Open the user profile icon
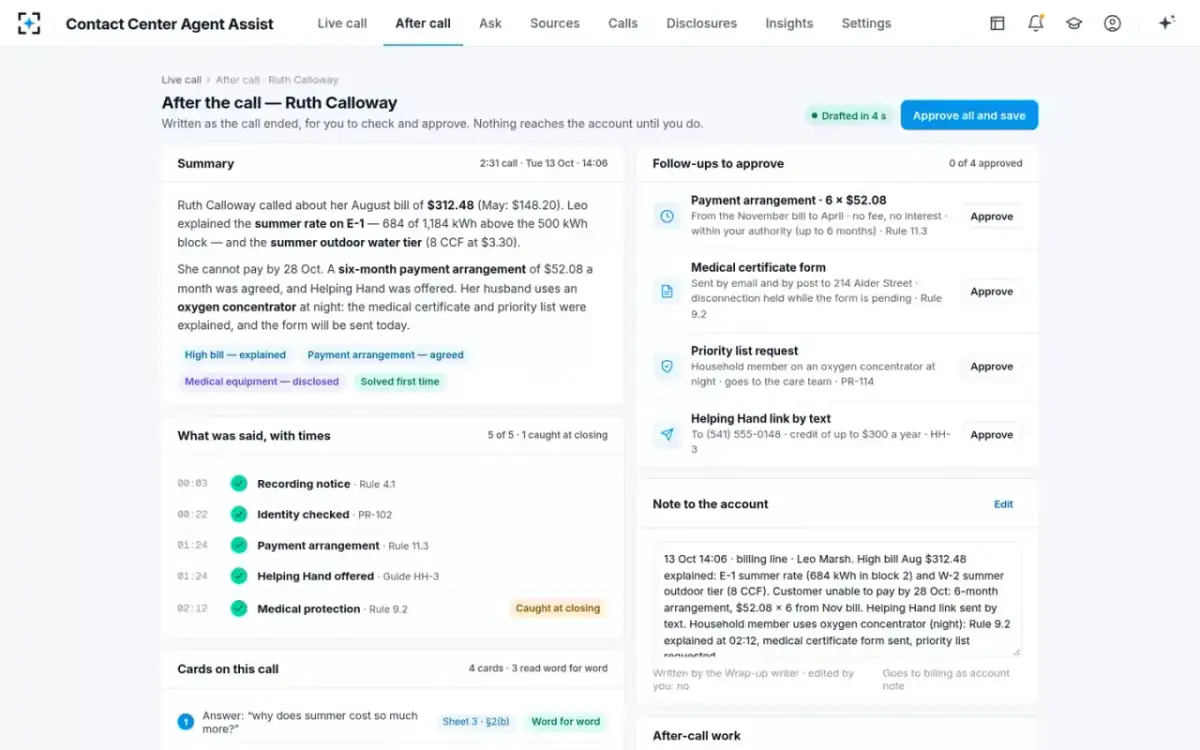1200x750 pixels. [1112, 23]
